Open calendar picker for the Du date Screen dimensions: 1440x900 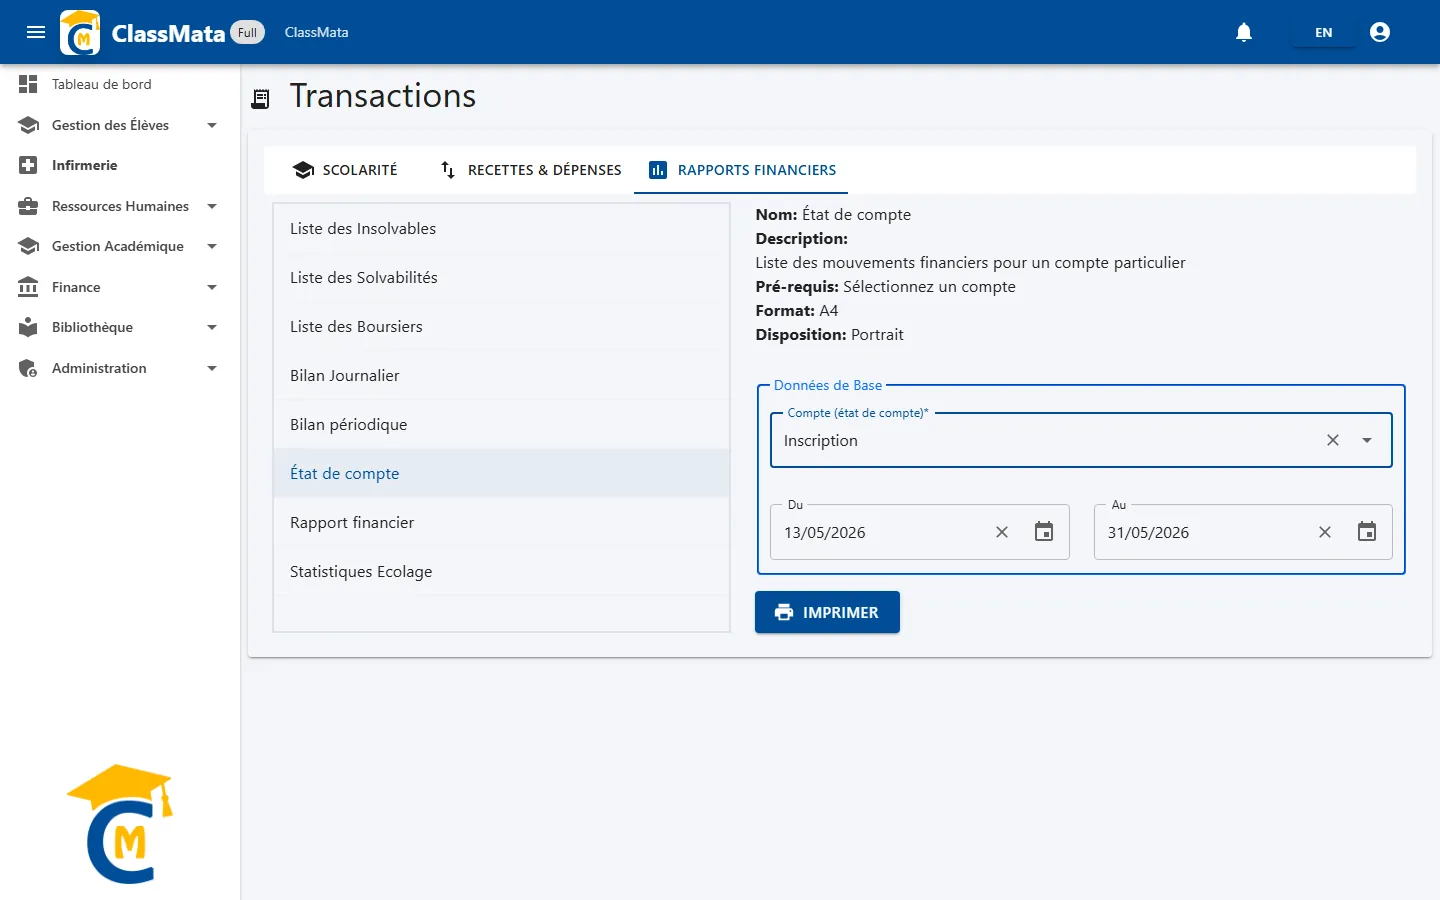[x=1044, y=532]
